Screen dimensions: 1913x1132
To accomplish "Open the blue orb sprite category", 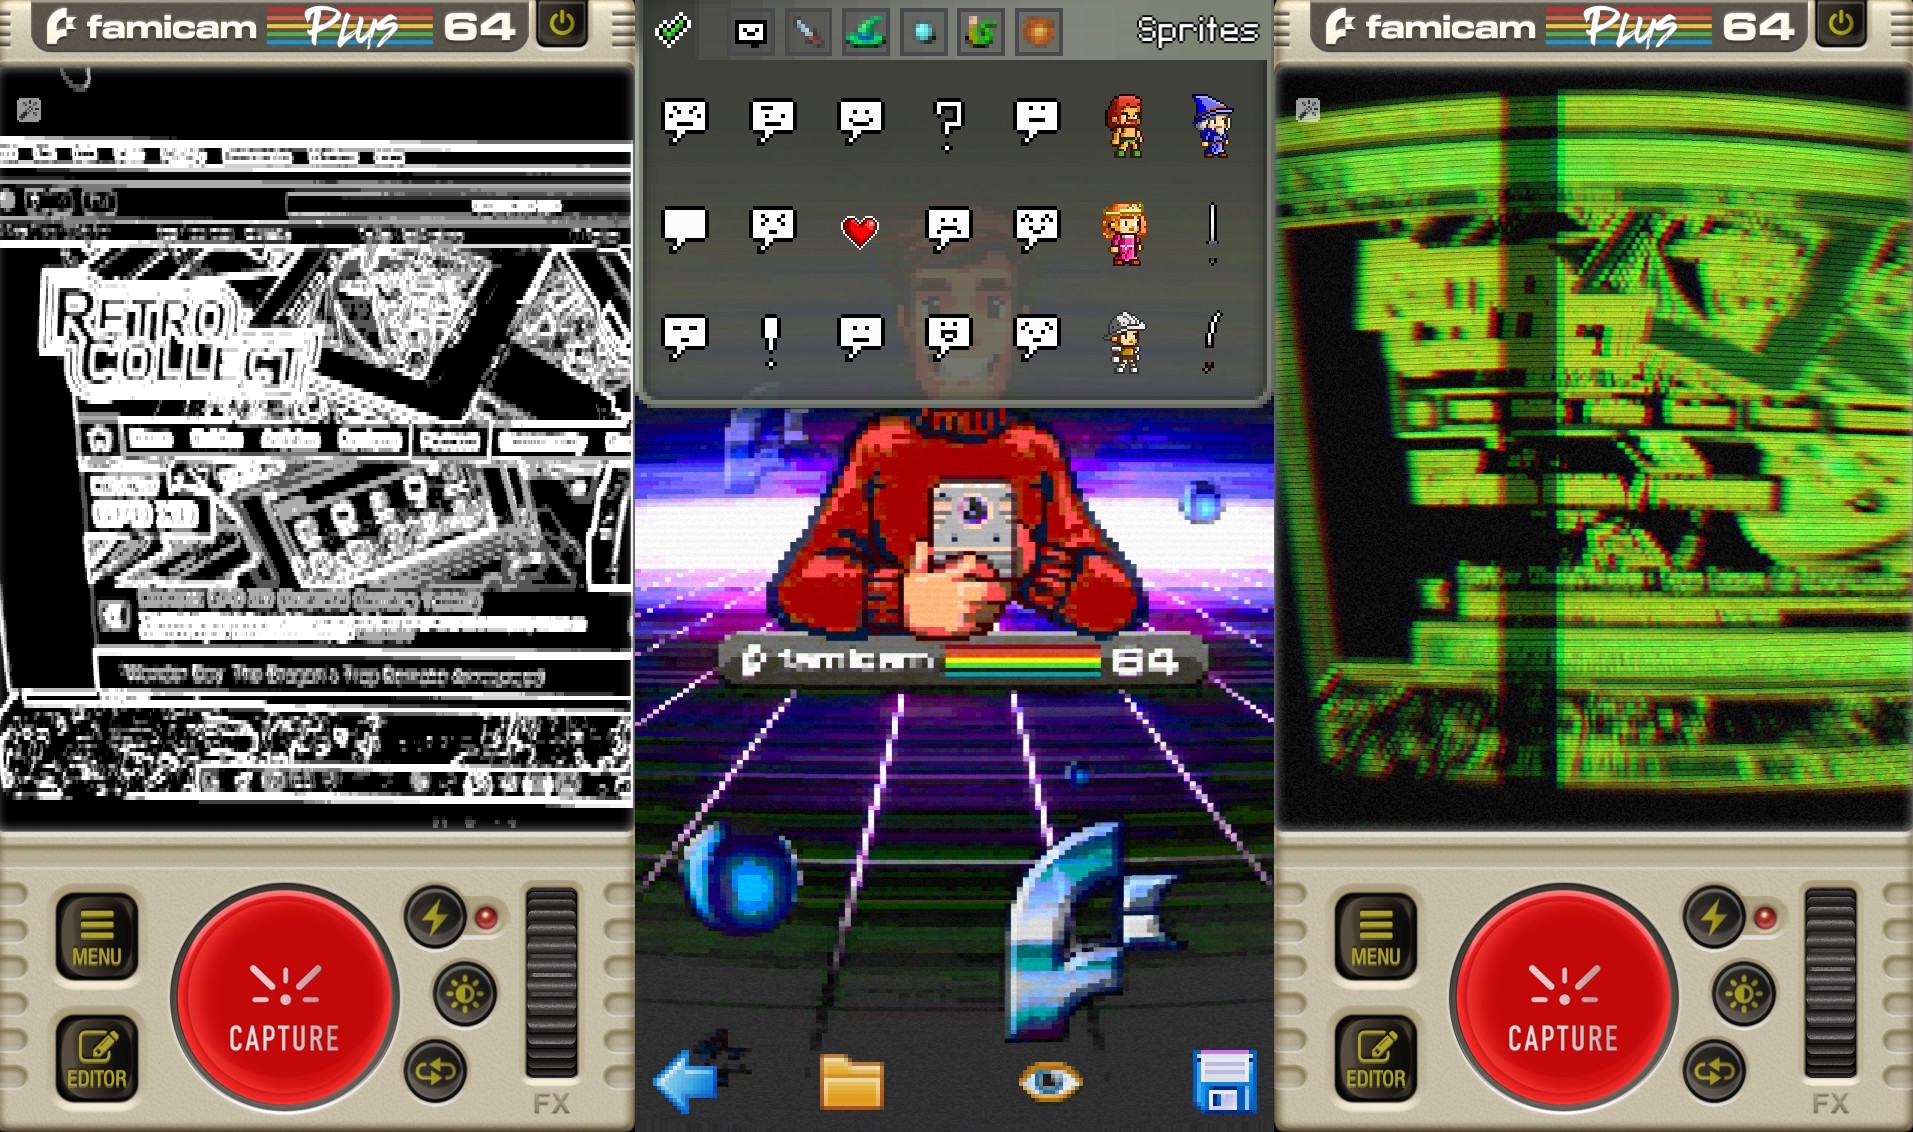I will 924,32.
